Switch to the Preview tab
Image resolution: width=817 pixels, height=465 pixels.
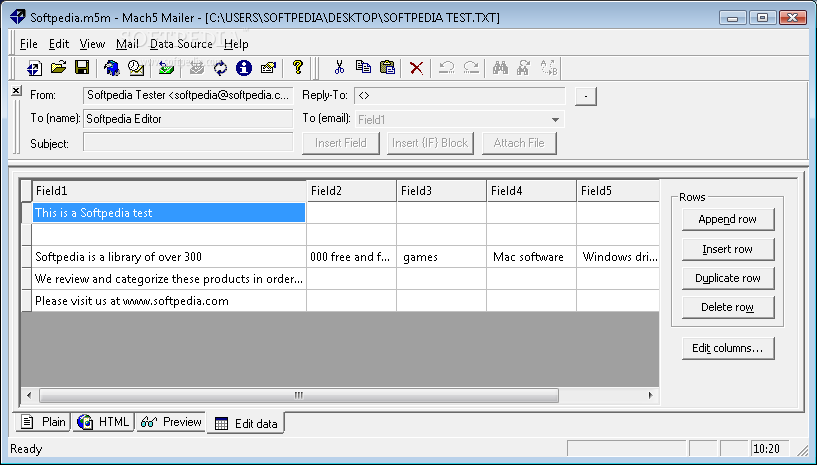click(171, 422)
